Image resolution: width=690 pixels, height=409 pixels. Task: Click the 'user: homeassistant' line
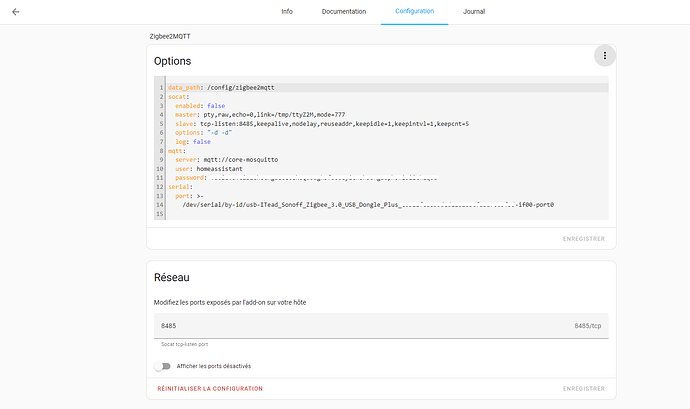click(x=209, y=169)
